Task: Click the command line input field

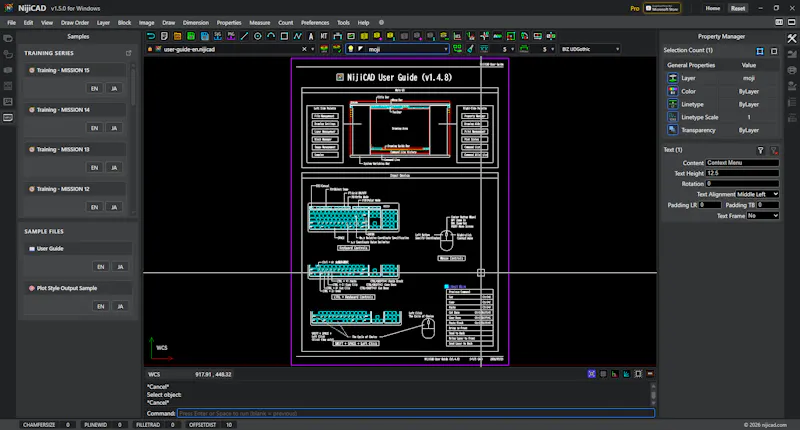Action: pos(416,413)
